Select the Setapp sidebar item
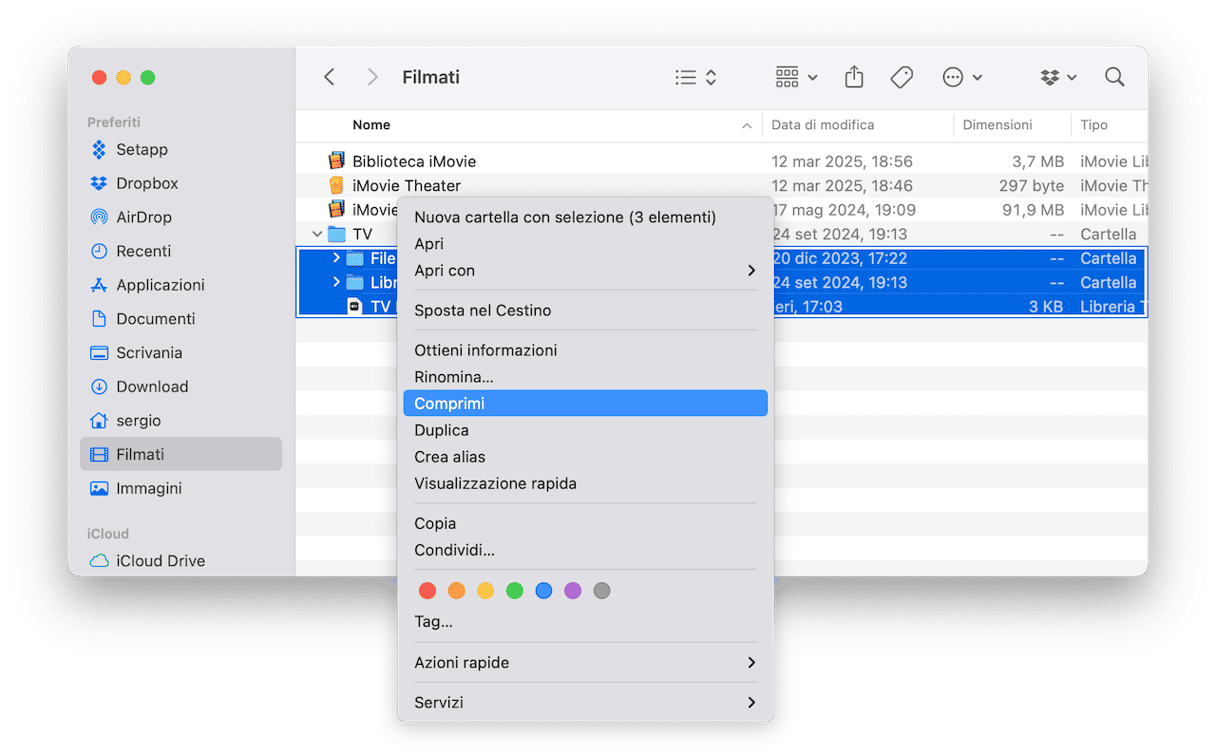This screenshot has width=1216, height=754. coord(141,149)
